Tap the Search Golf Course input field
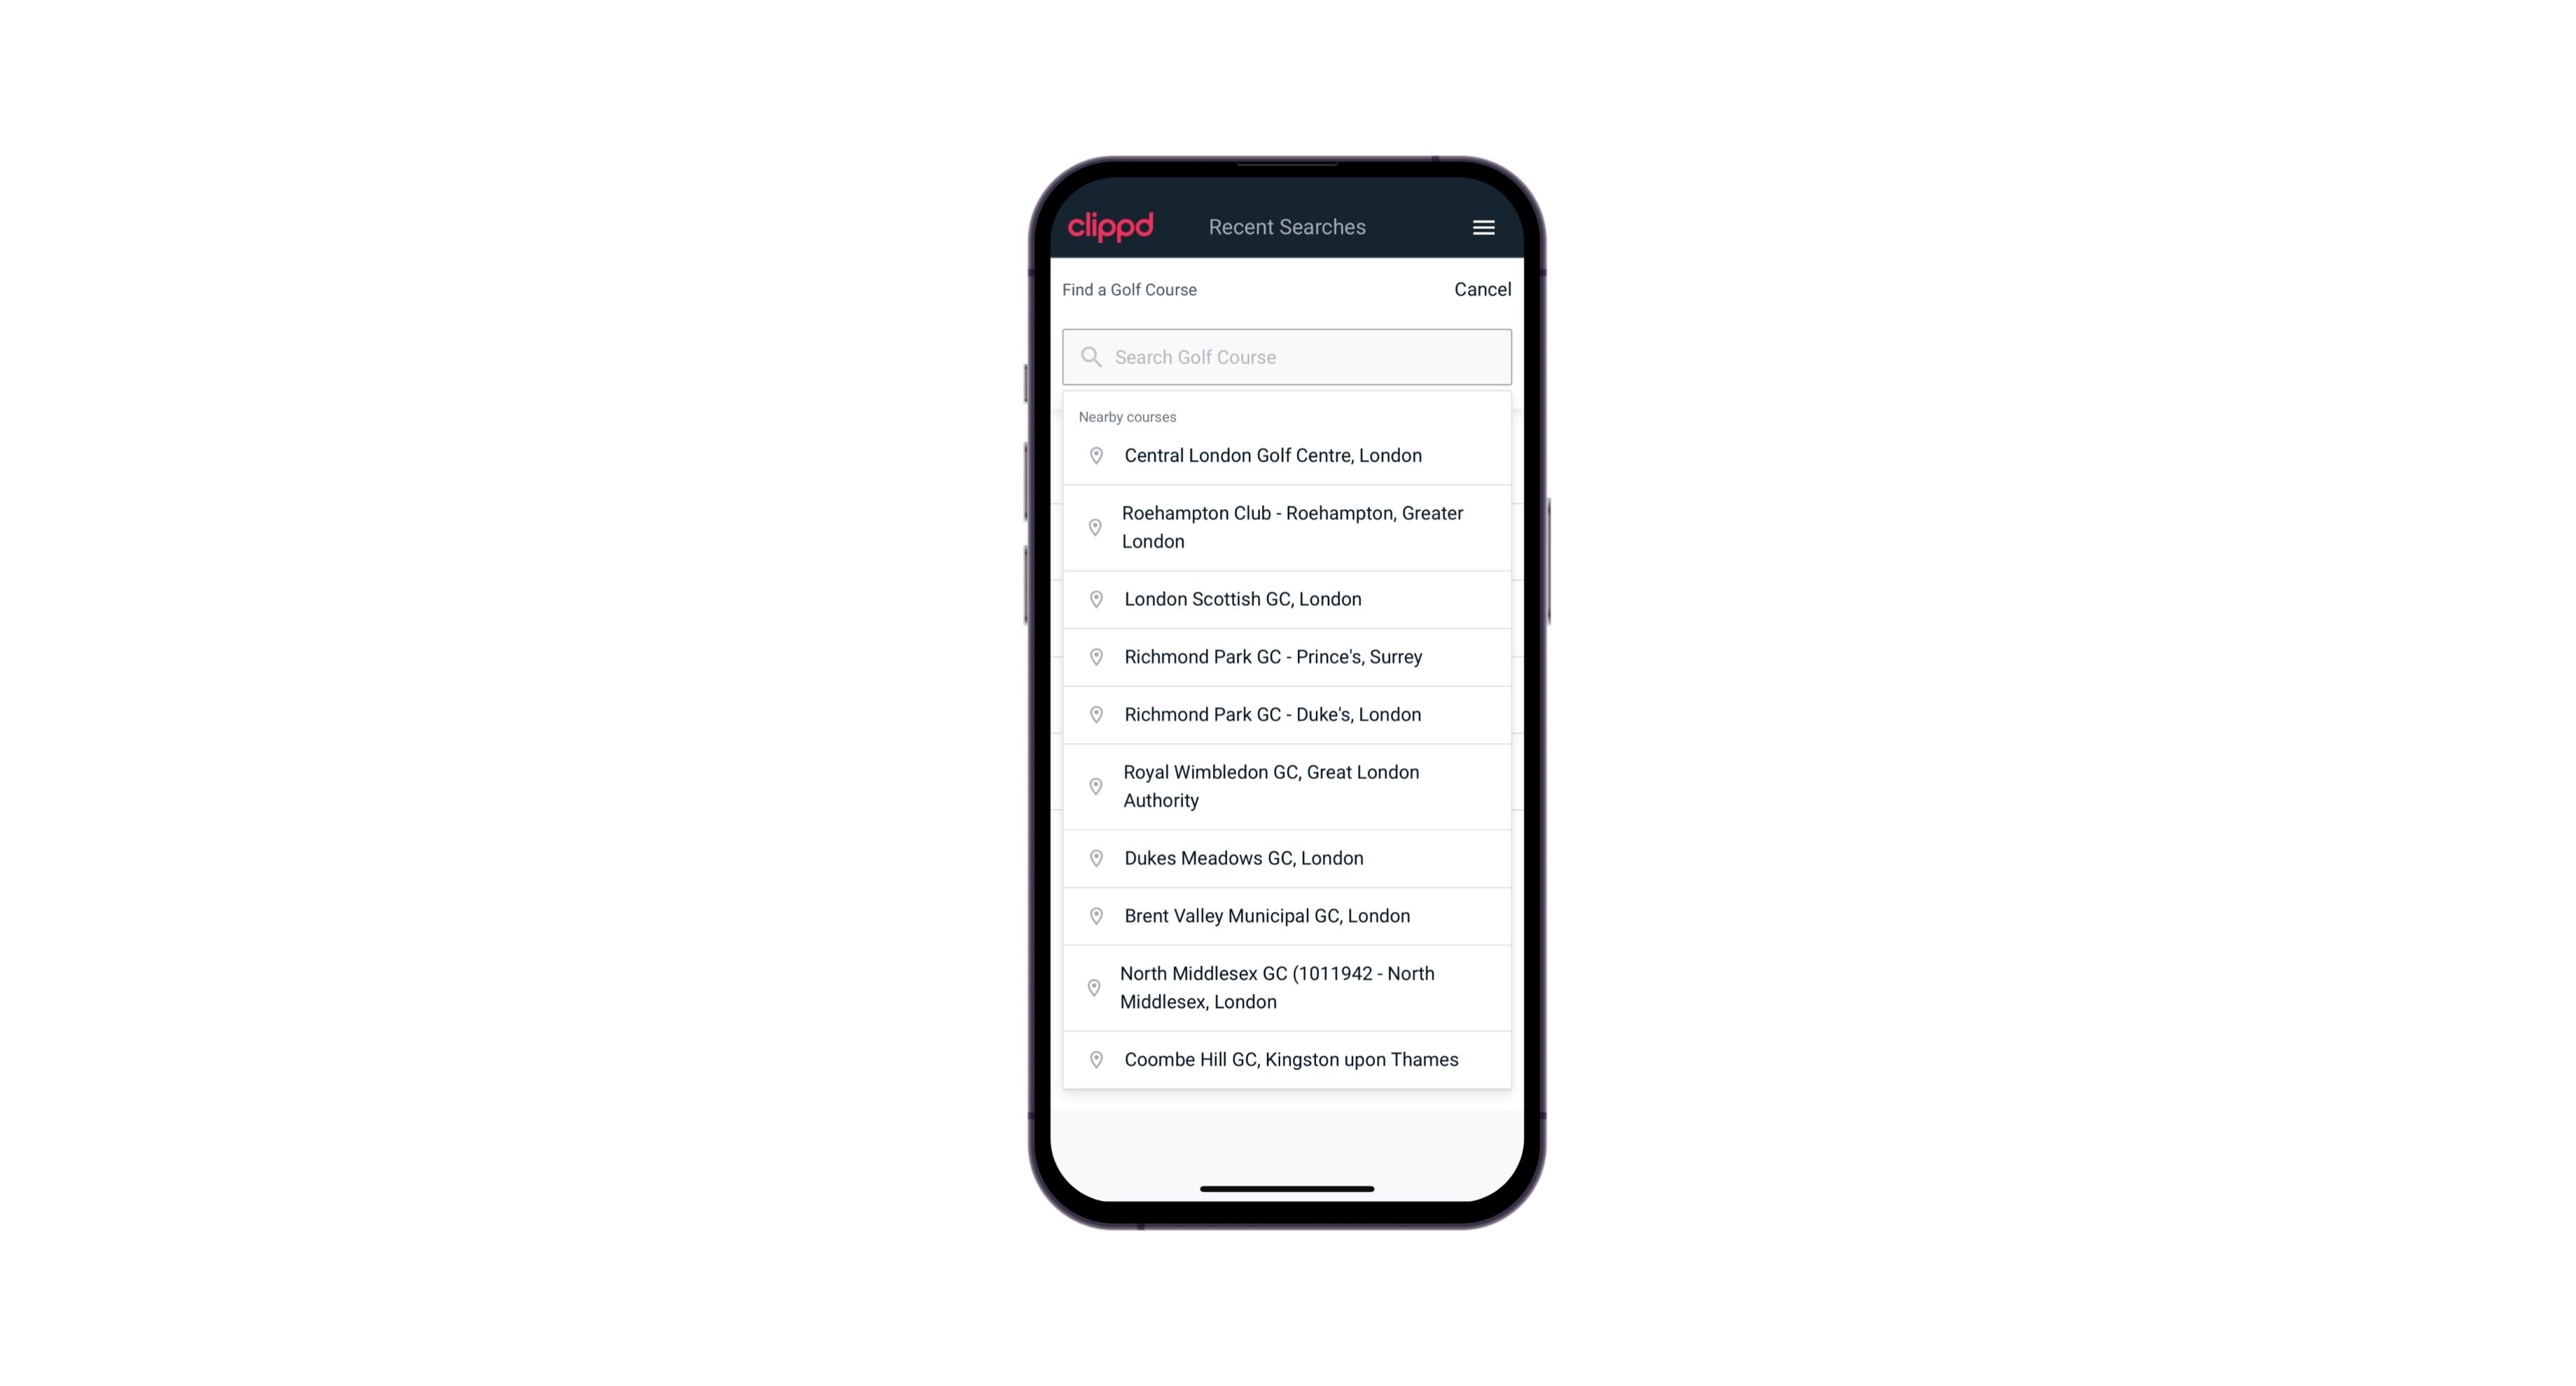Viewport: 2576px width, 1386px height. pos(1287,356)
